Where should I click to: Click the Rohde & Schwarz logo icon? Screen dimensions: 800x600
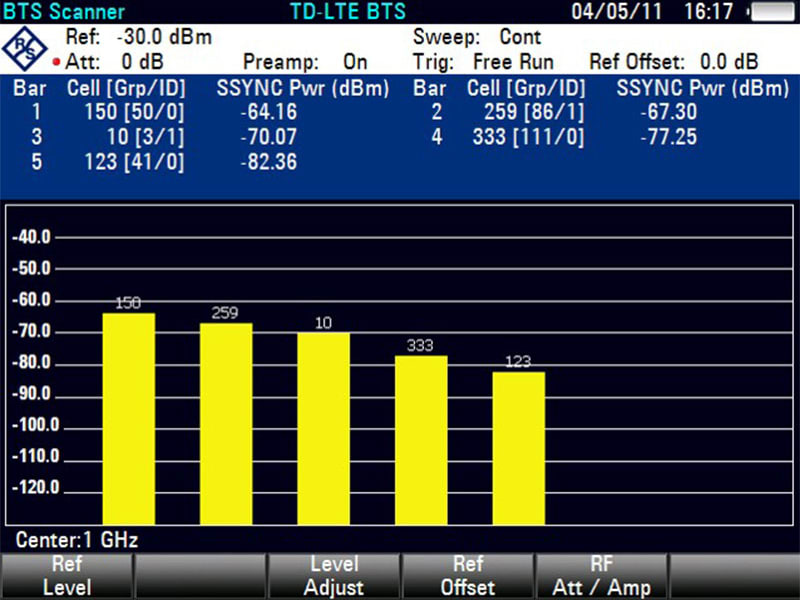coord(24,49)
